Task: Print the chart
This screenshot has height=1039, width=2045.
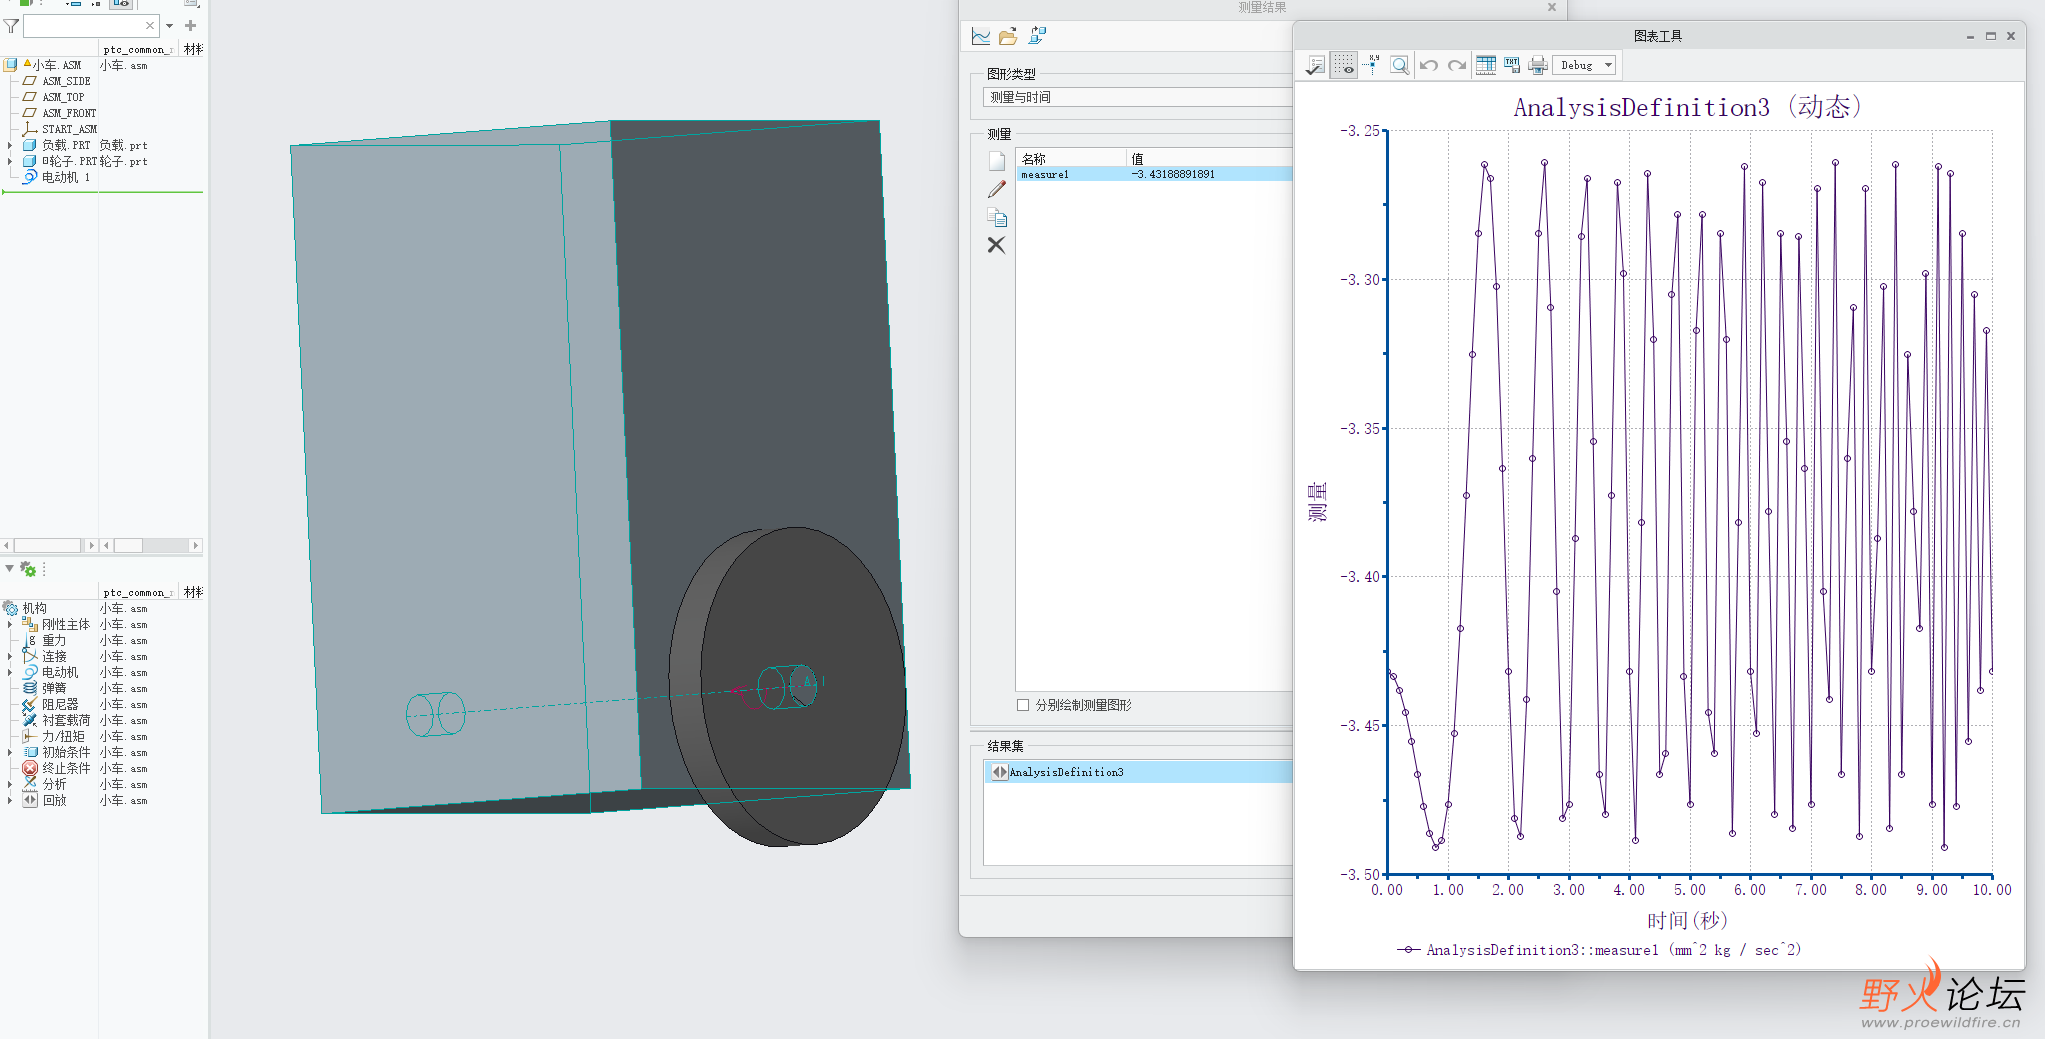Action: pos(1538,66)
